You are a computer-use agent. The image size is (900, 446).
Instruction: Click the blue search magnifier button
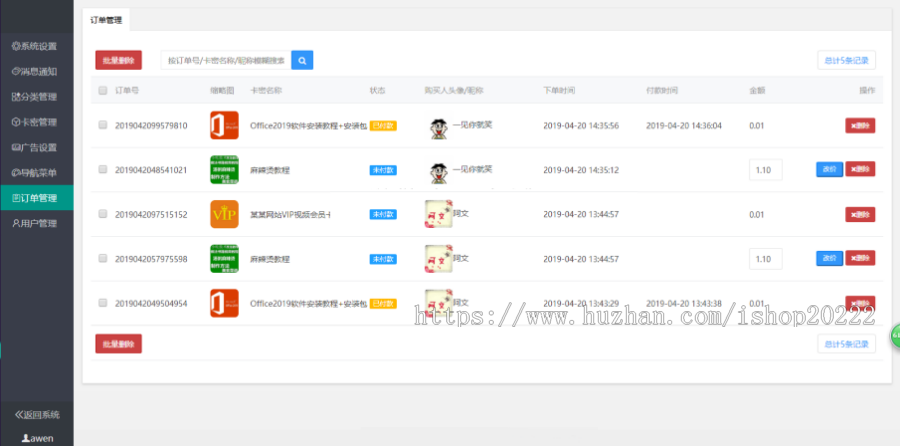tap(302, 60)
